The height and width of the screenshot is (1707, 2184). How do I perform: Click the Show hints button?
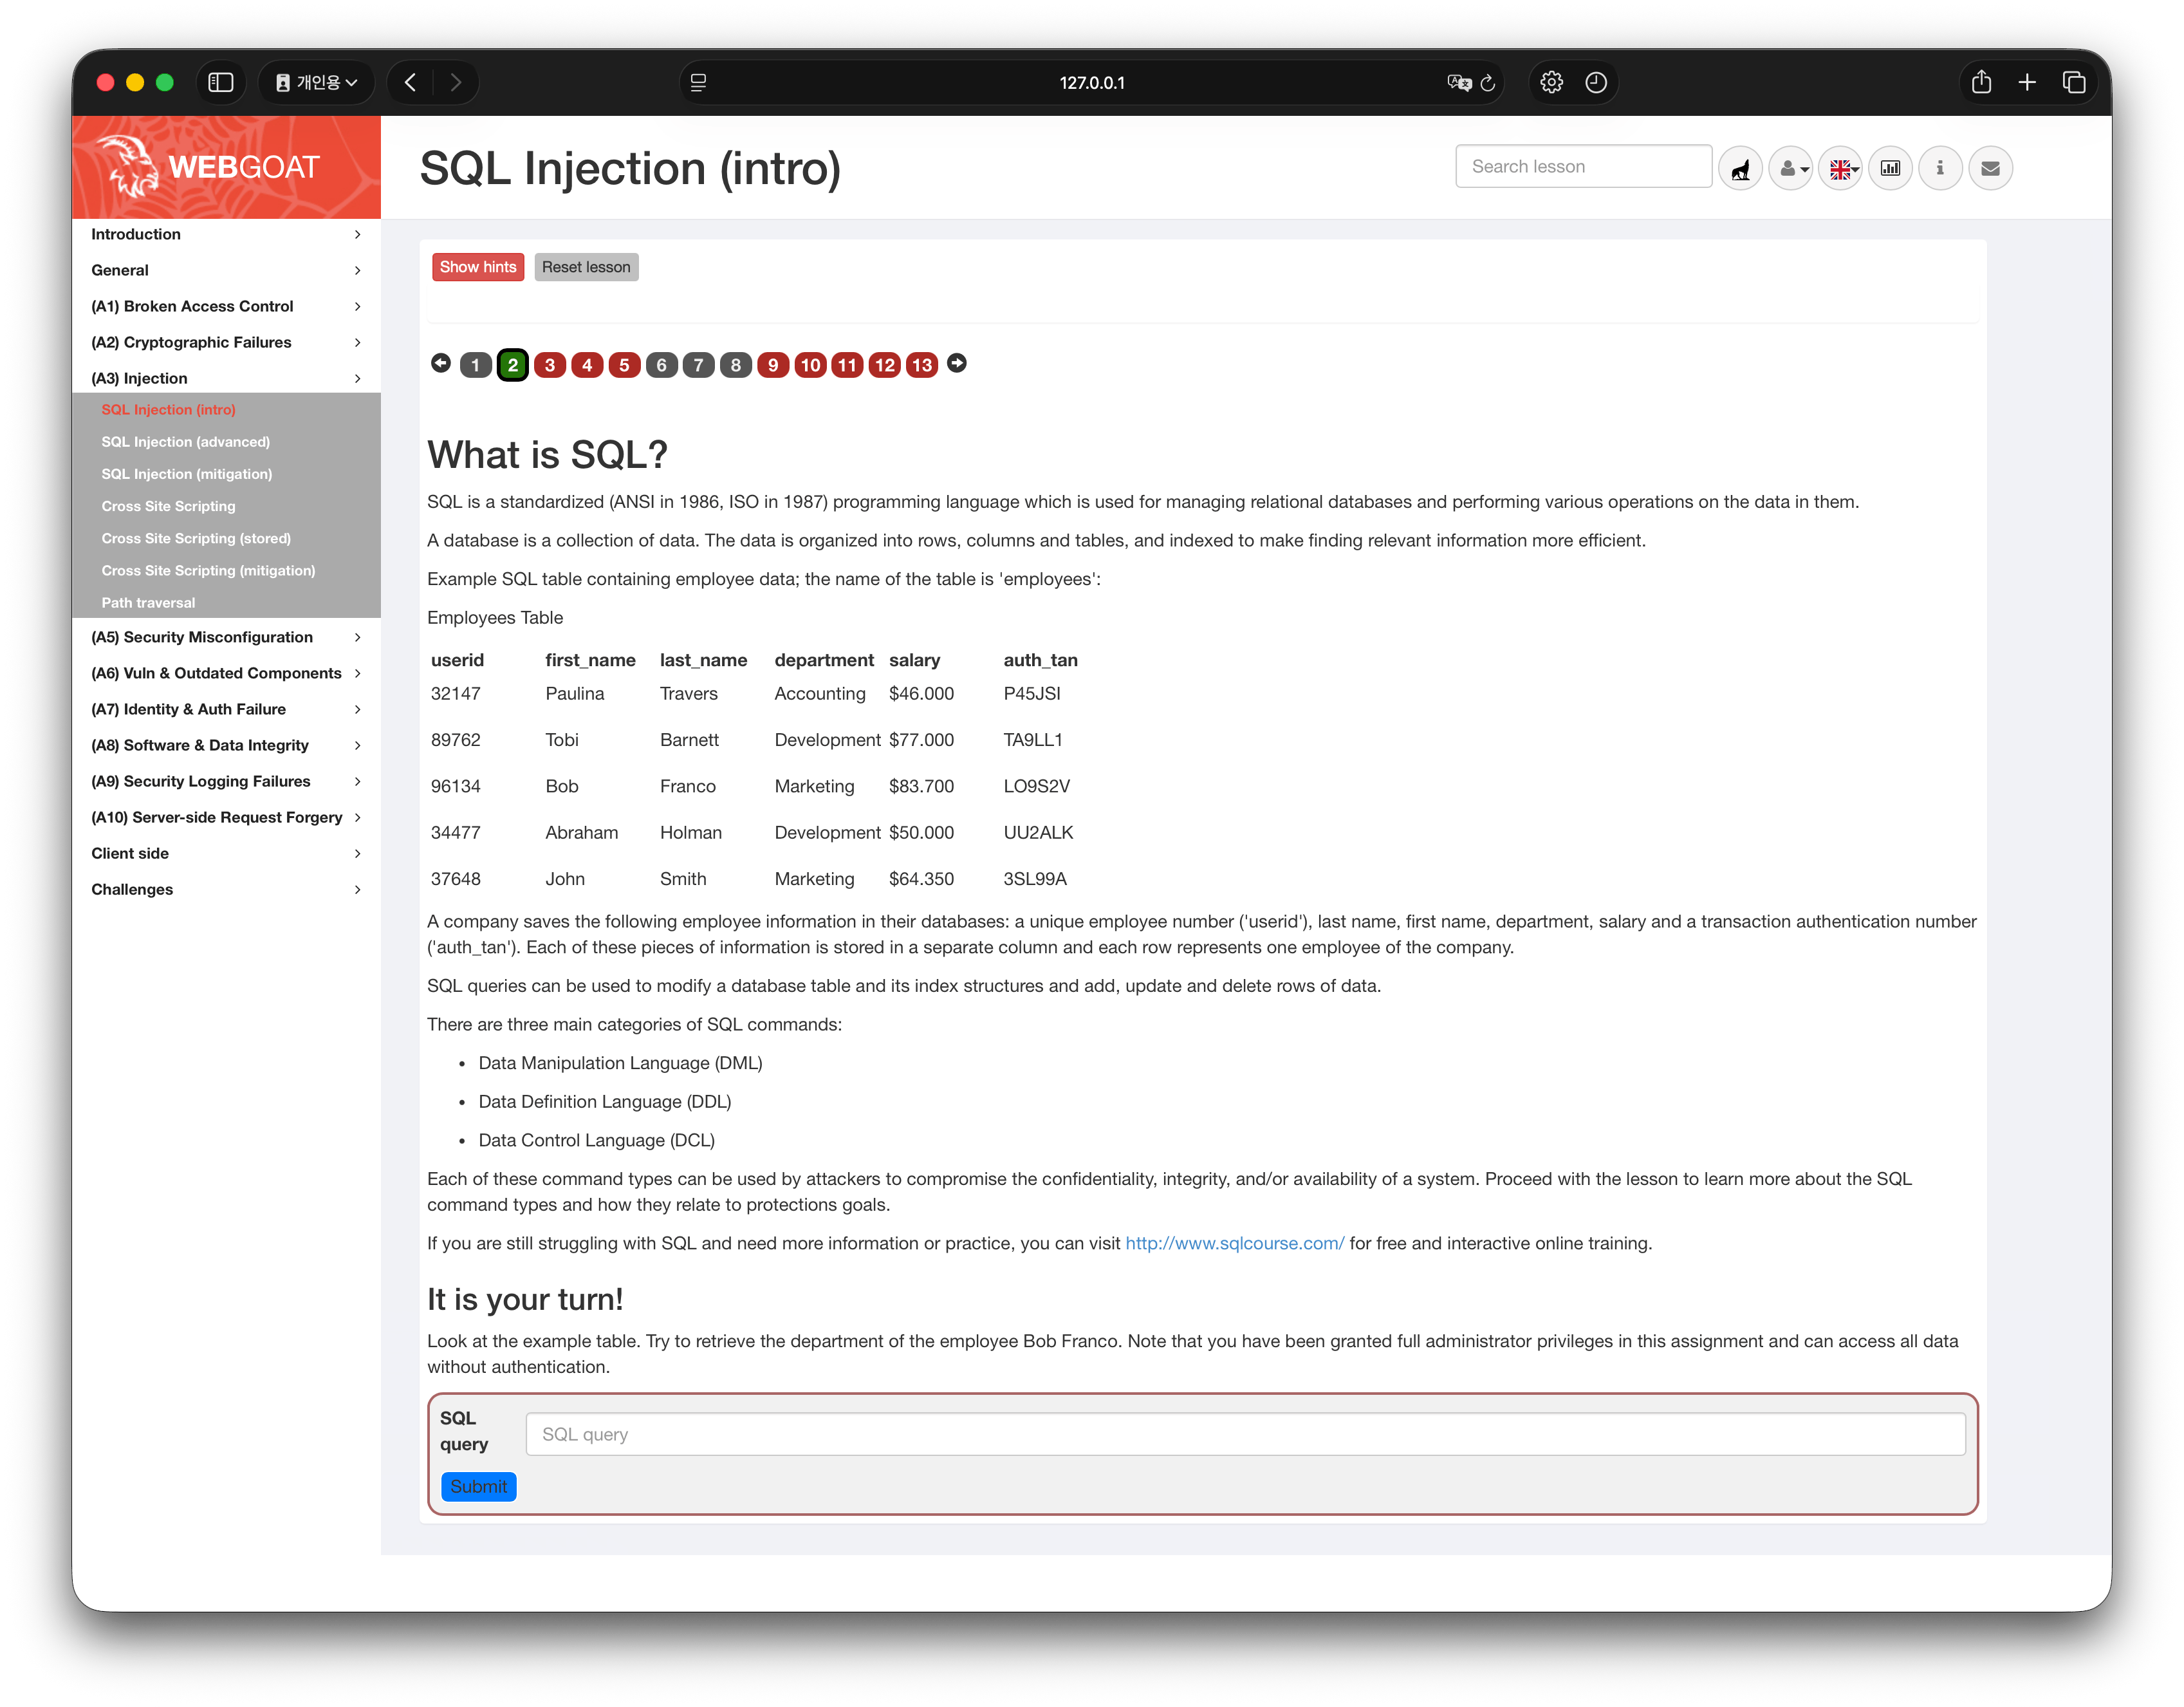[478, 267]
